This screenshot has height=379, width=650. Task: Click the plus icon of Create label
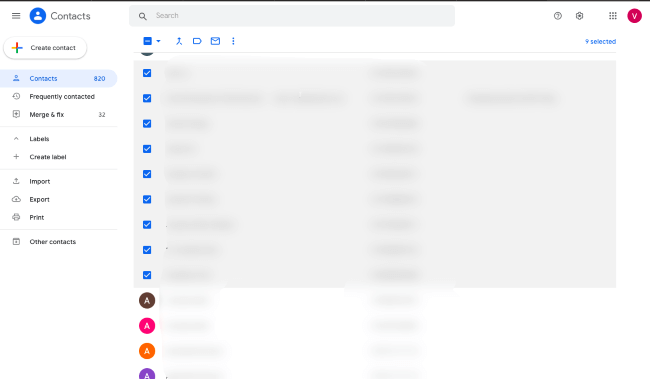[16, 157]
